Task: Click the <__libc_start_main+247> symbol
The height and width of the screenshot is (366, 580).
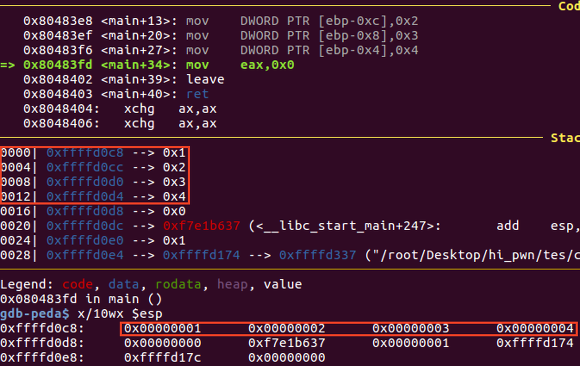Action: coord(345,226)
